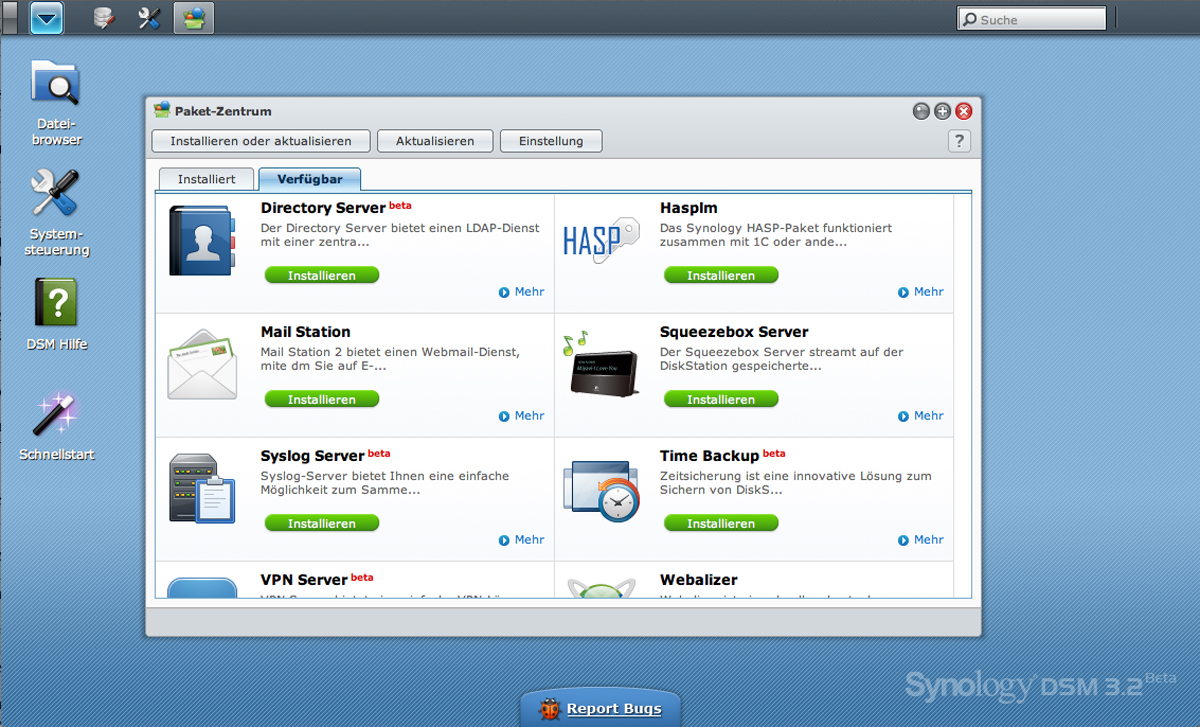
Task: Click the Report Bugs link
Action: 614,709
